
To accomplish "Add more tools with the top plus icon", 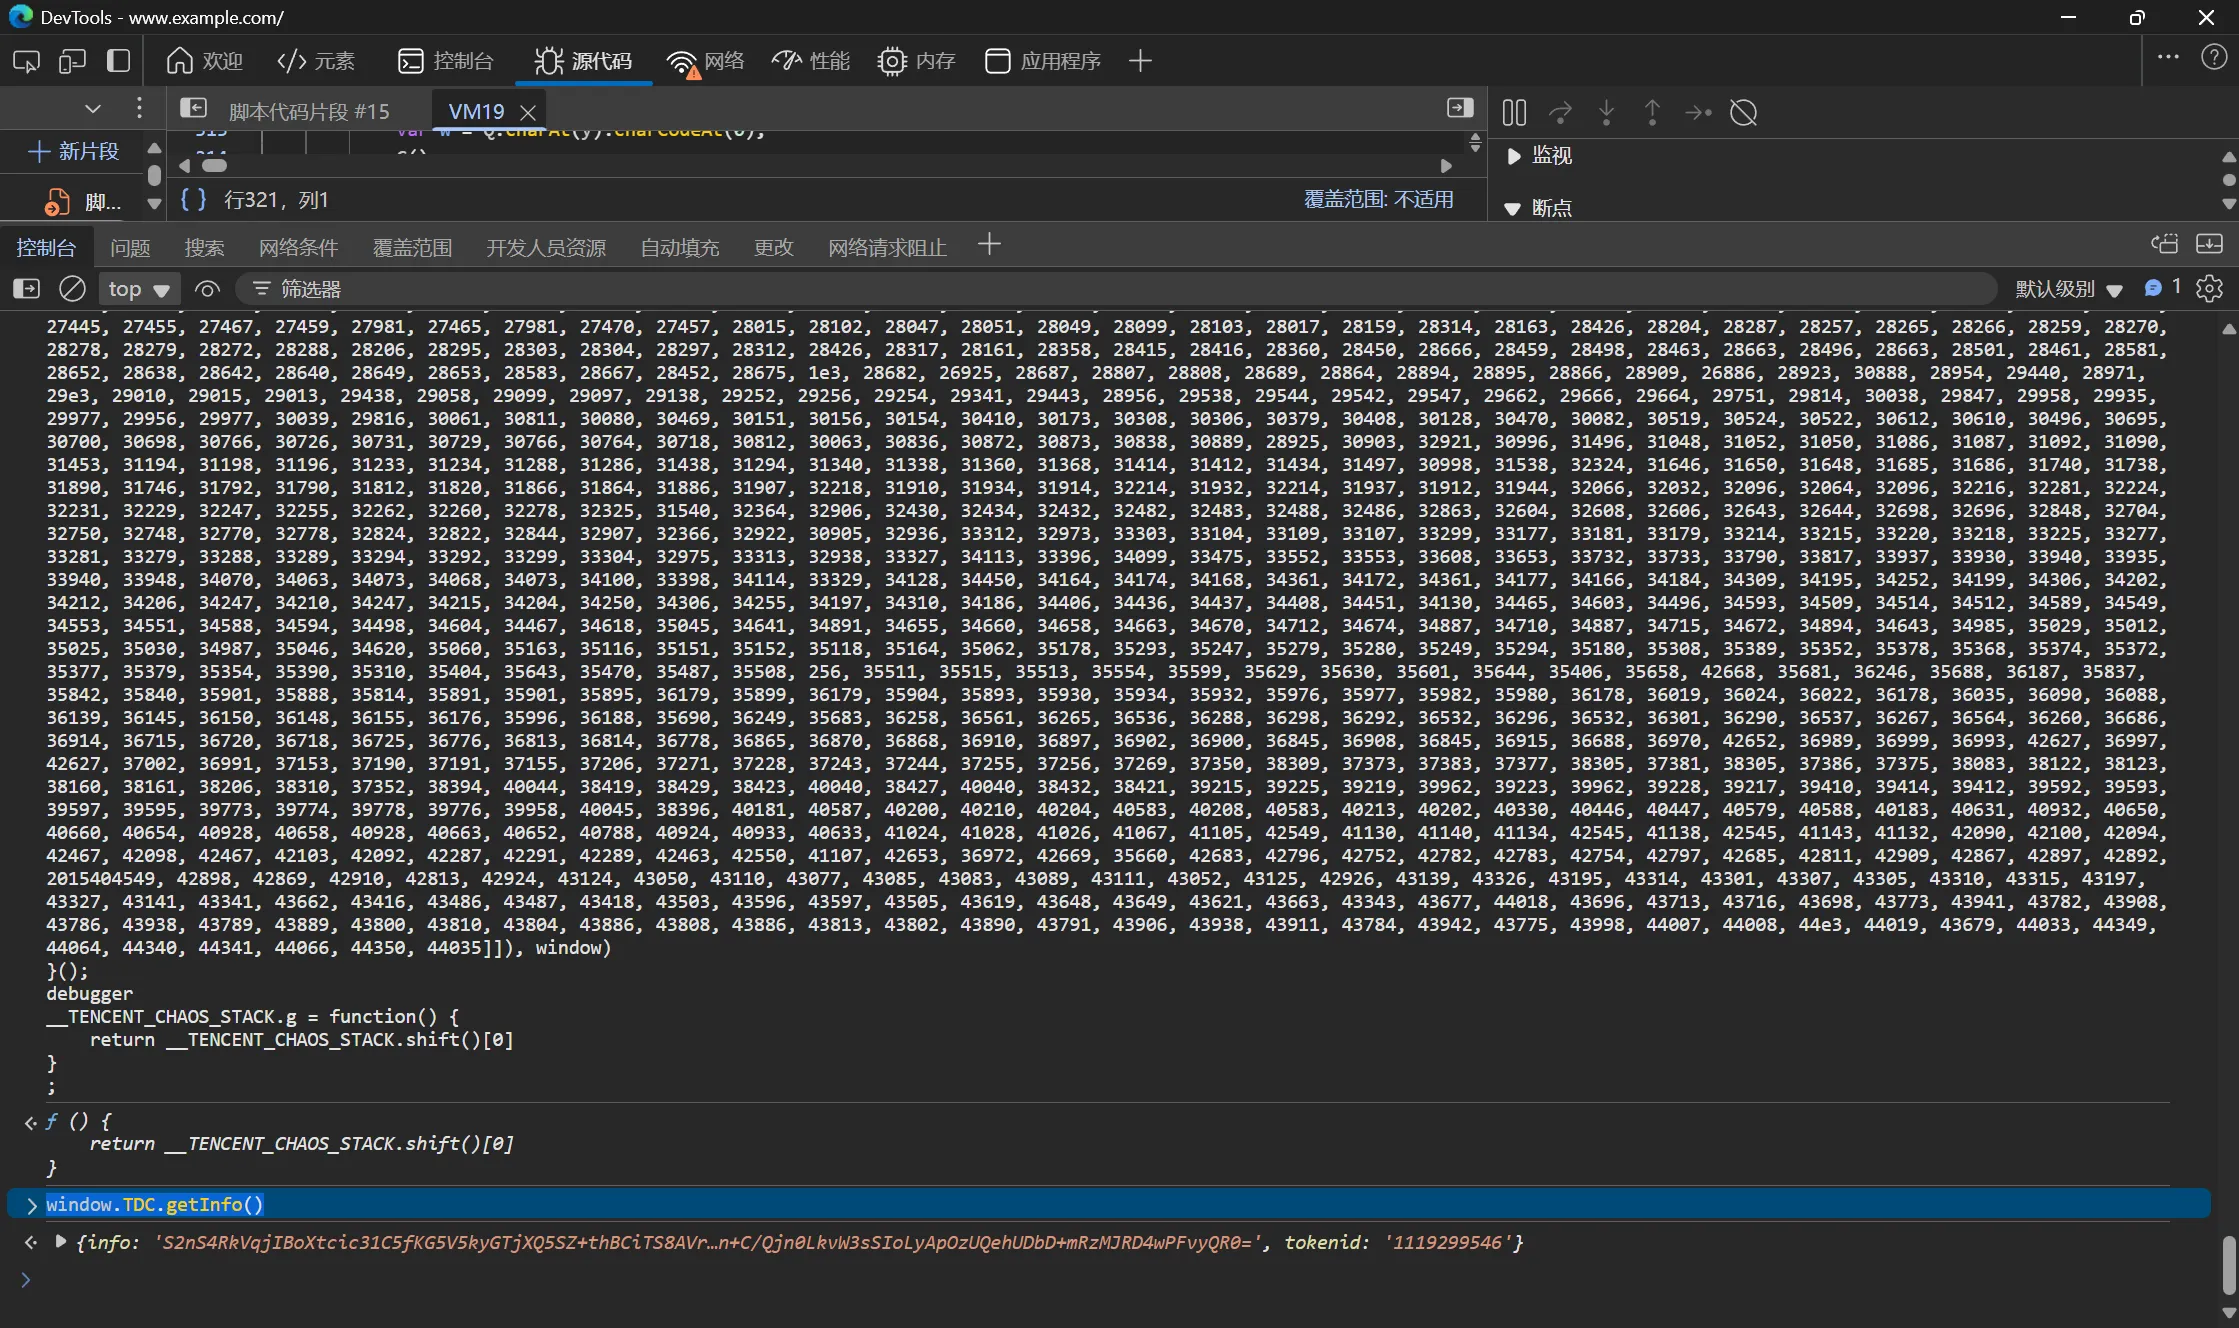I will click(1140, 61).
